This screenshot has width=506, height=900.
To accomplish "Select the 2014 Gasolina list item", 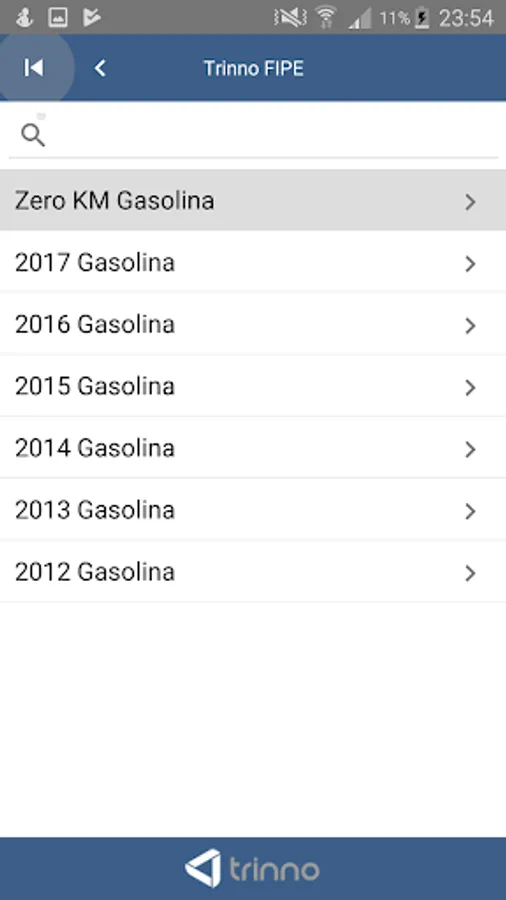I will pyautogui.click(x=253, y=448).
